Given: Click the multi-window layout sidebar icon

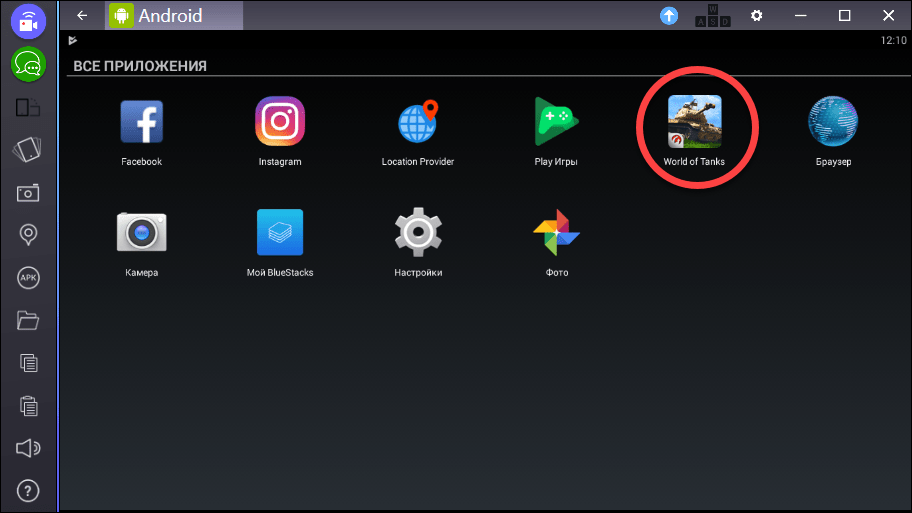Looking at the screenshot, I should pos(28,108).
